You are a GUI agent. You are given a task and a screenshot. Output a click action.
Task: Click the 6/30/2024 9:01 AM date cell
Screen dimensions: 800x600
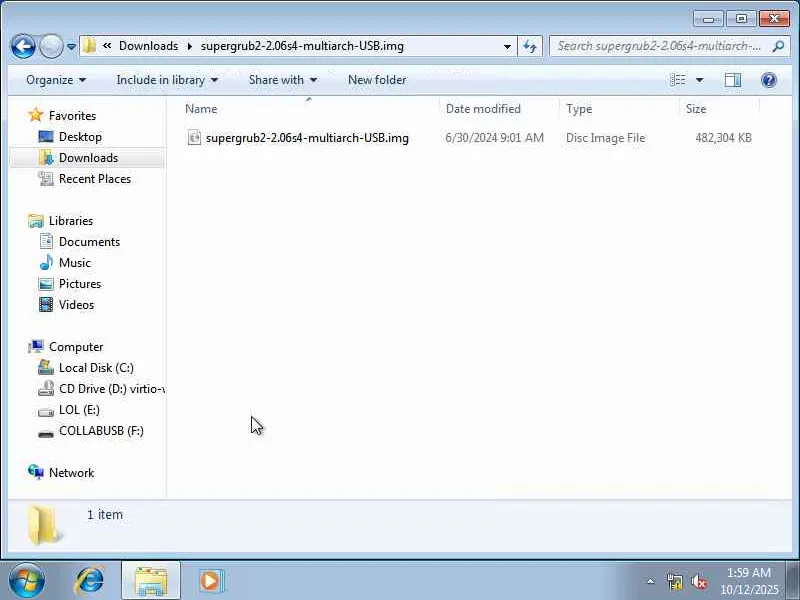point(494,138)
